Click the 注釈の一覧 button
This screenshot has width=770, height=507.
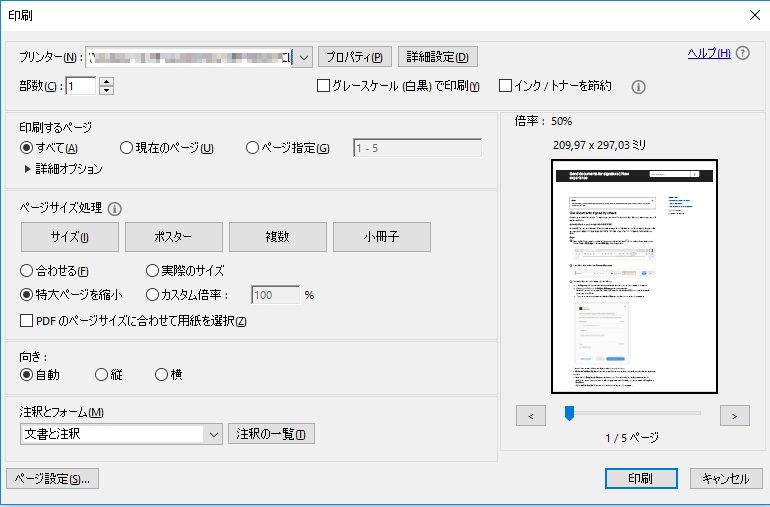pyautogui.click(x=271, y=434)
